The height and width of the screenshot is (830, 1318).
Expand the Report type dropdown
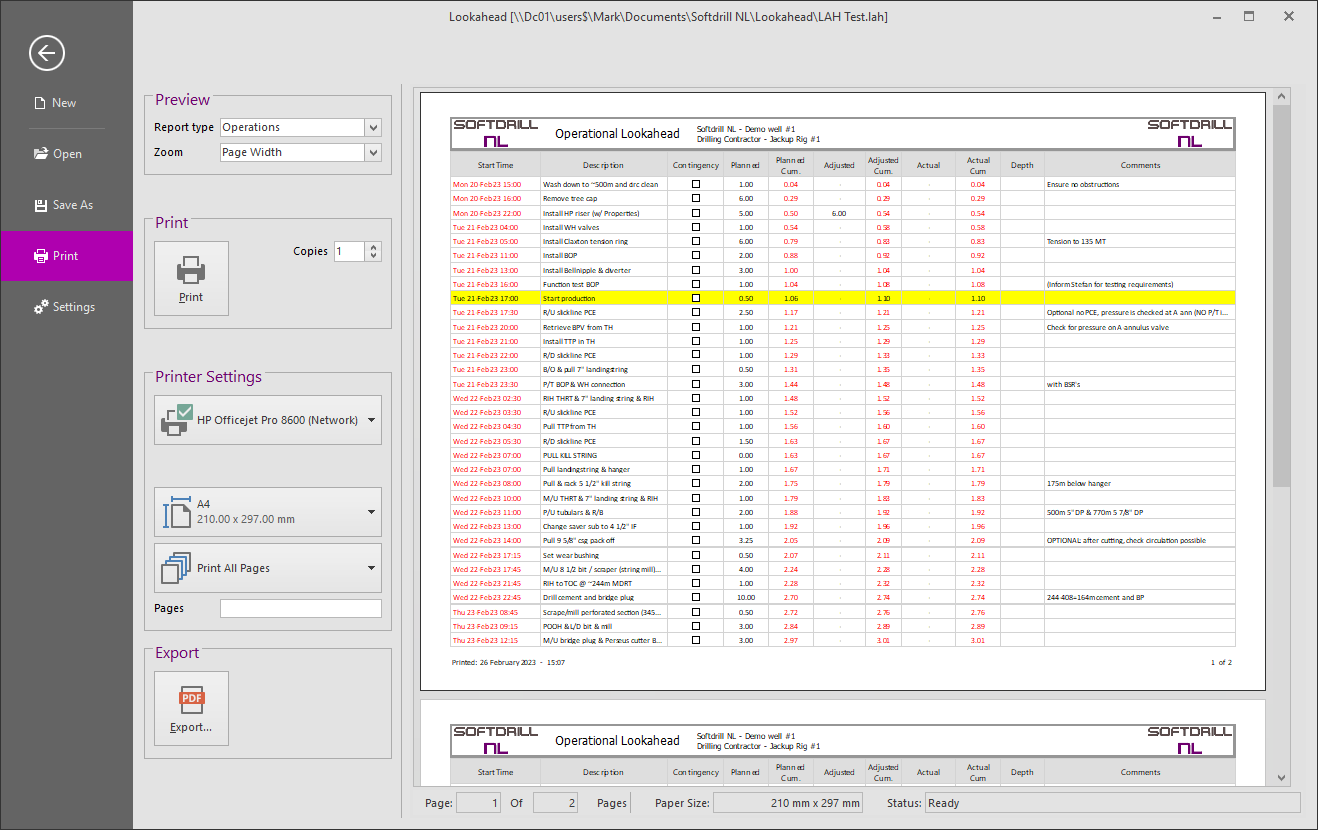coord(373,128)
